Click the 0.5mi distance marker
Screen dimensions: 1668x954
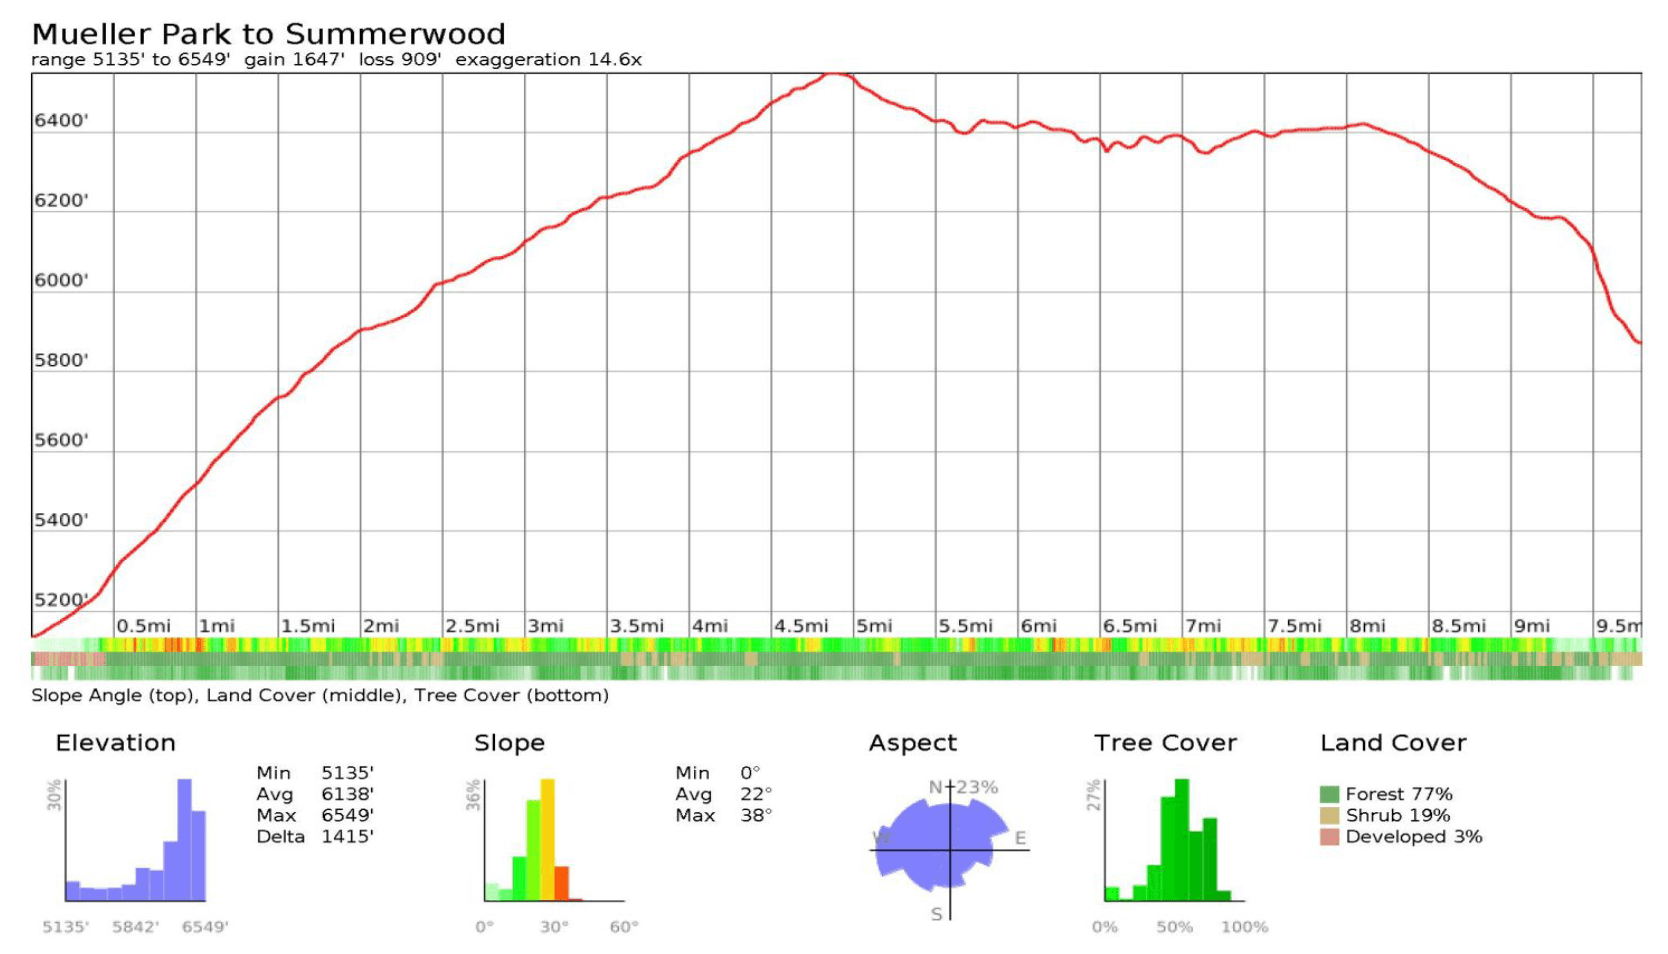[x=144, y=626]
